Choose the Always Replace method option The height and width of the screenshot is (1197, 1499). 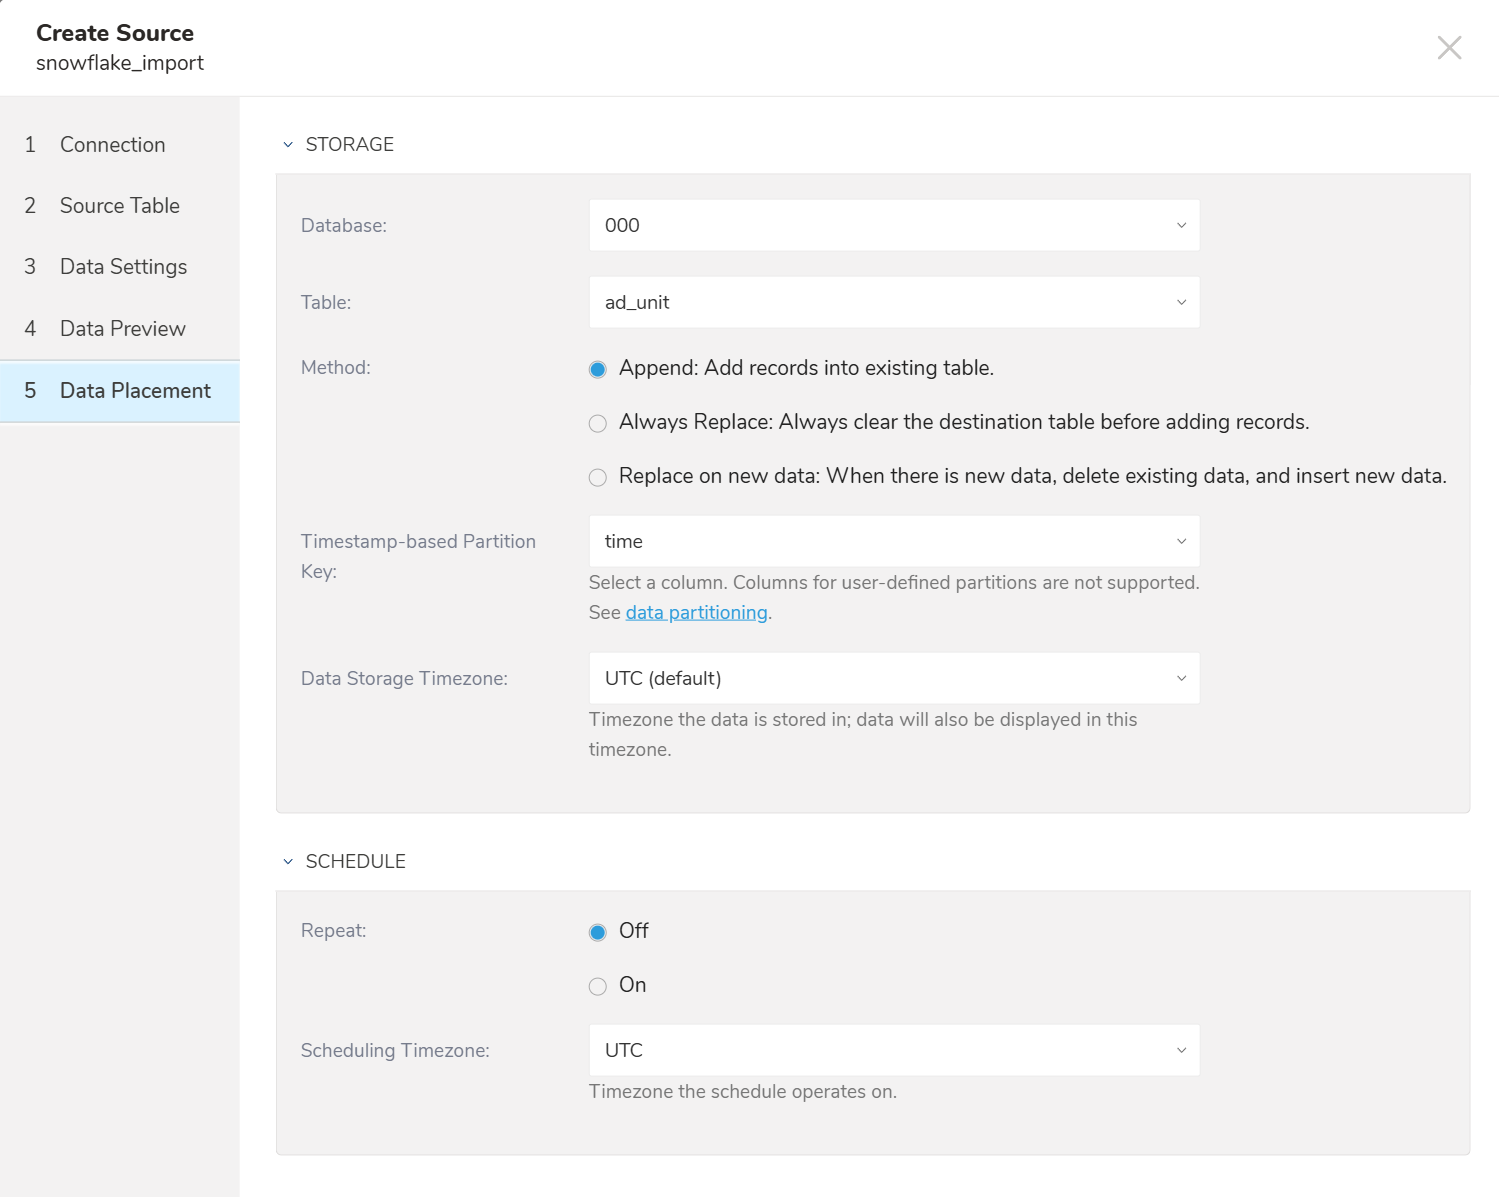pyautogui.click(x=598, y=424)
